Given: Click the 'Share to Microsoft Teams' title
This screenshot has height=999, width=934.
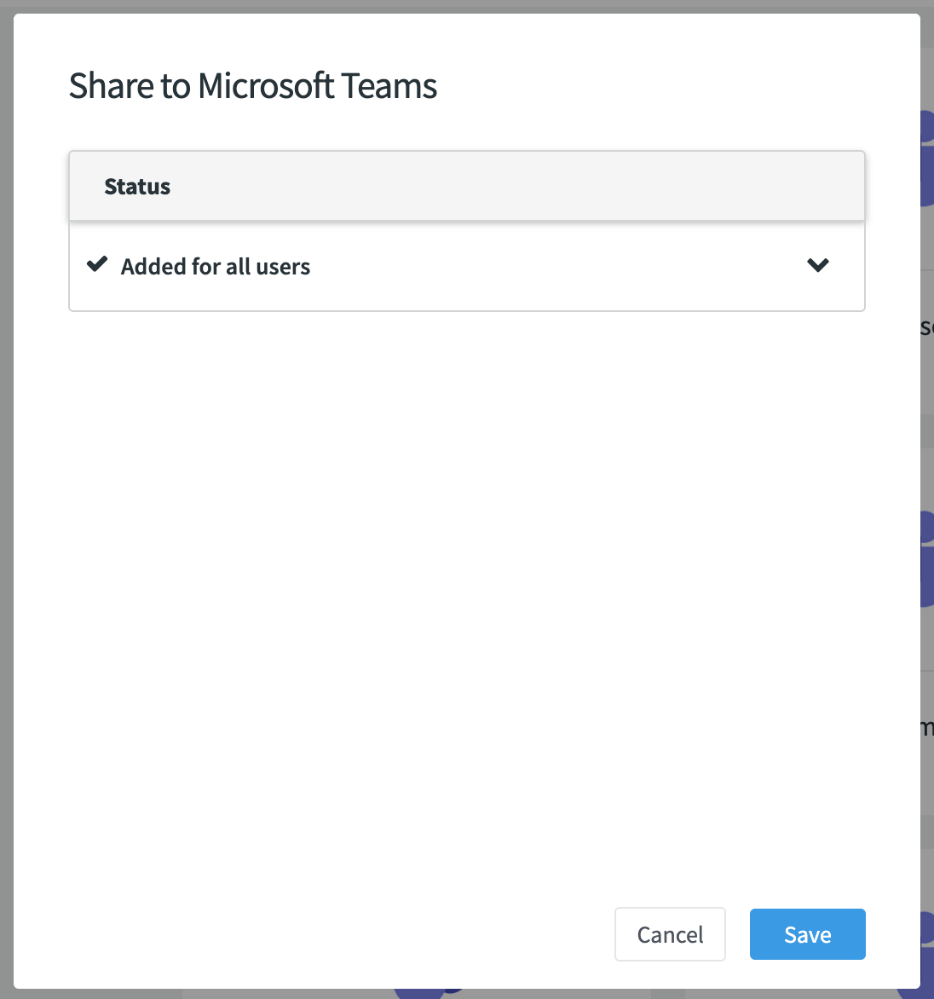Looking at the screenshot, I should pyautogui.click(x=253, y=85).
